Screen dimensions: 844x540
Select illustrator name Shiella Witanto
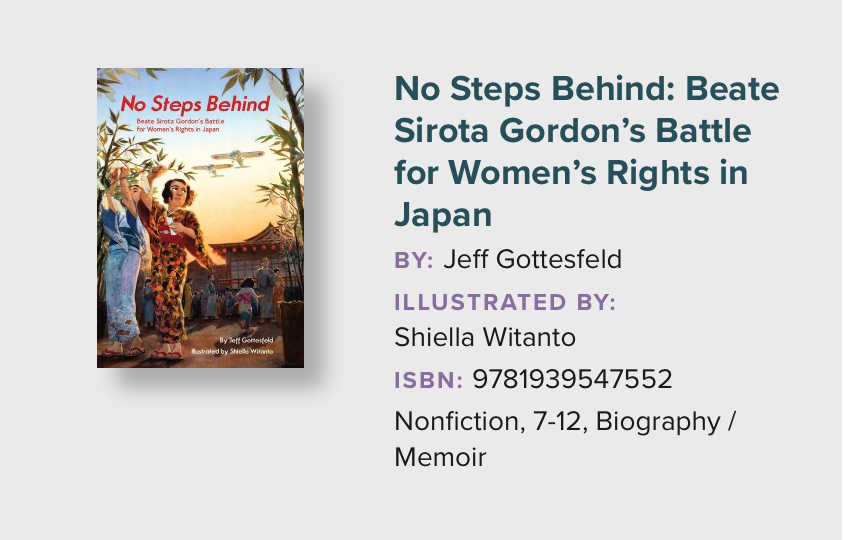tap(485, 337)
